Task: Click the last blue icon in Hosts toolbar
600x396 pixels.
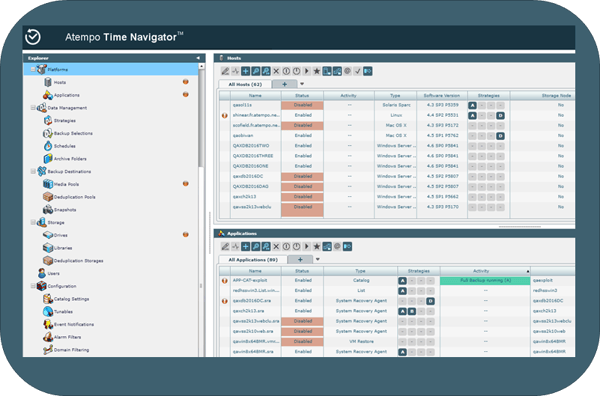Action: tap(368, 71)
